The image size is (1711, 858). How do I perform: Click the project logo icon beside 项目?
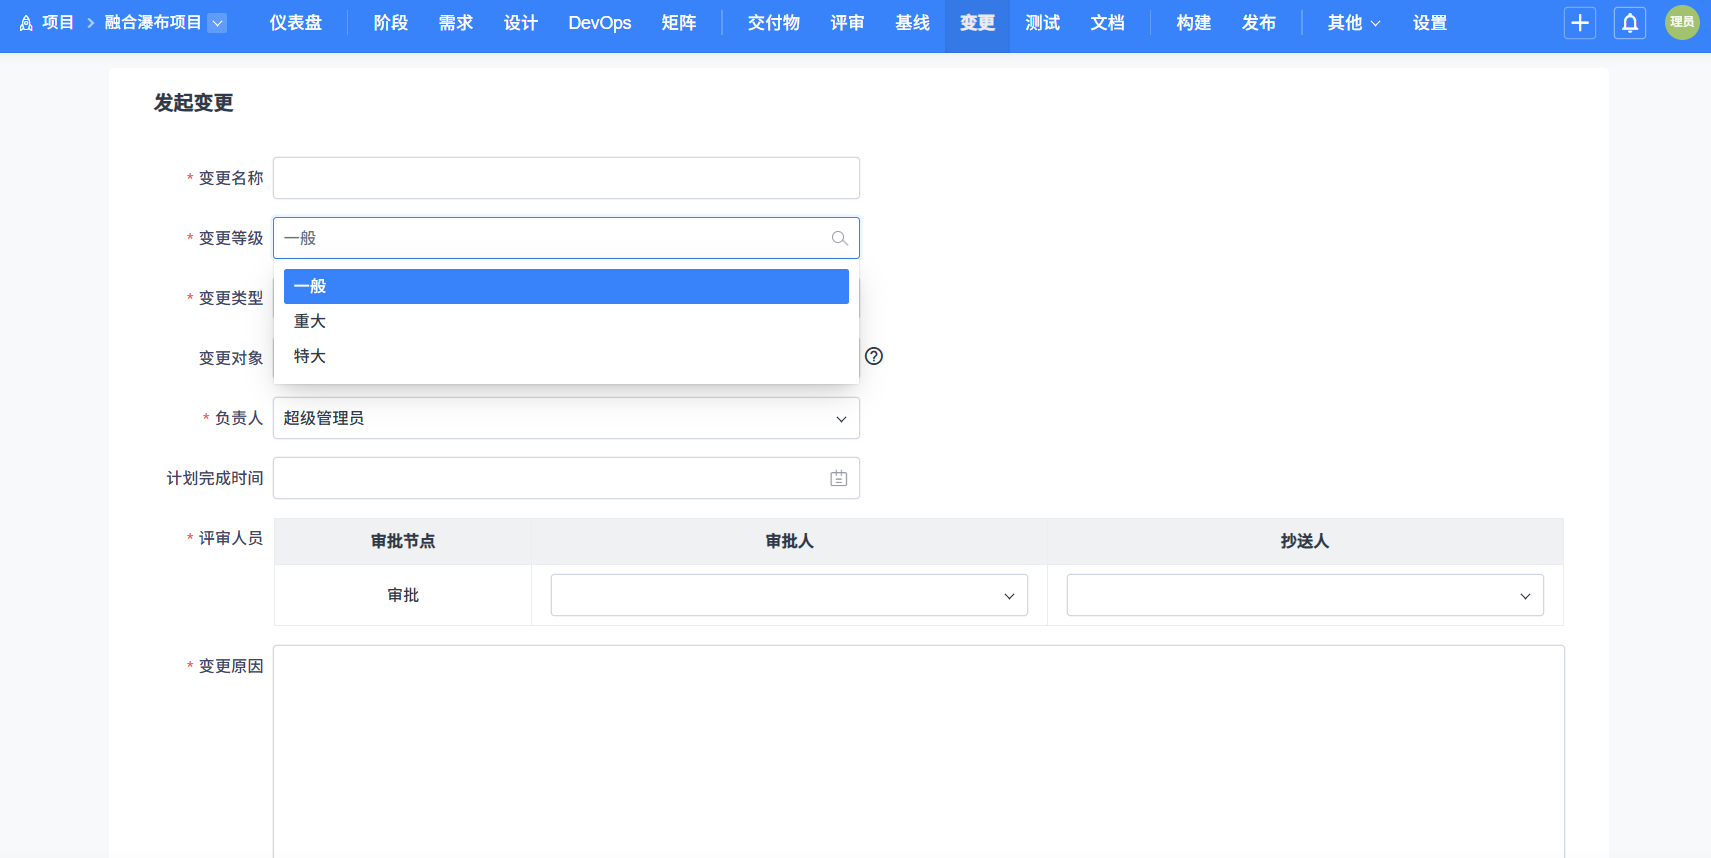26,23
